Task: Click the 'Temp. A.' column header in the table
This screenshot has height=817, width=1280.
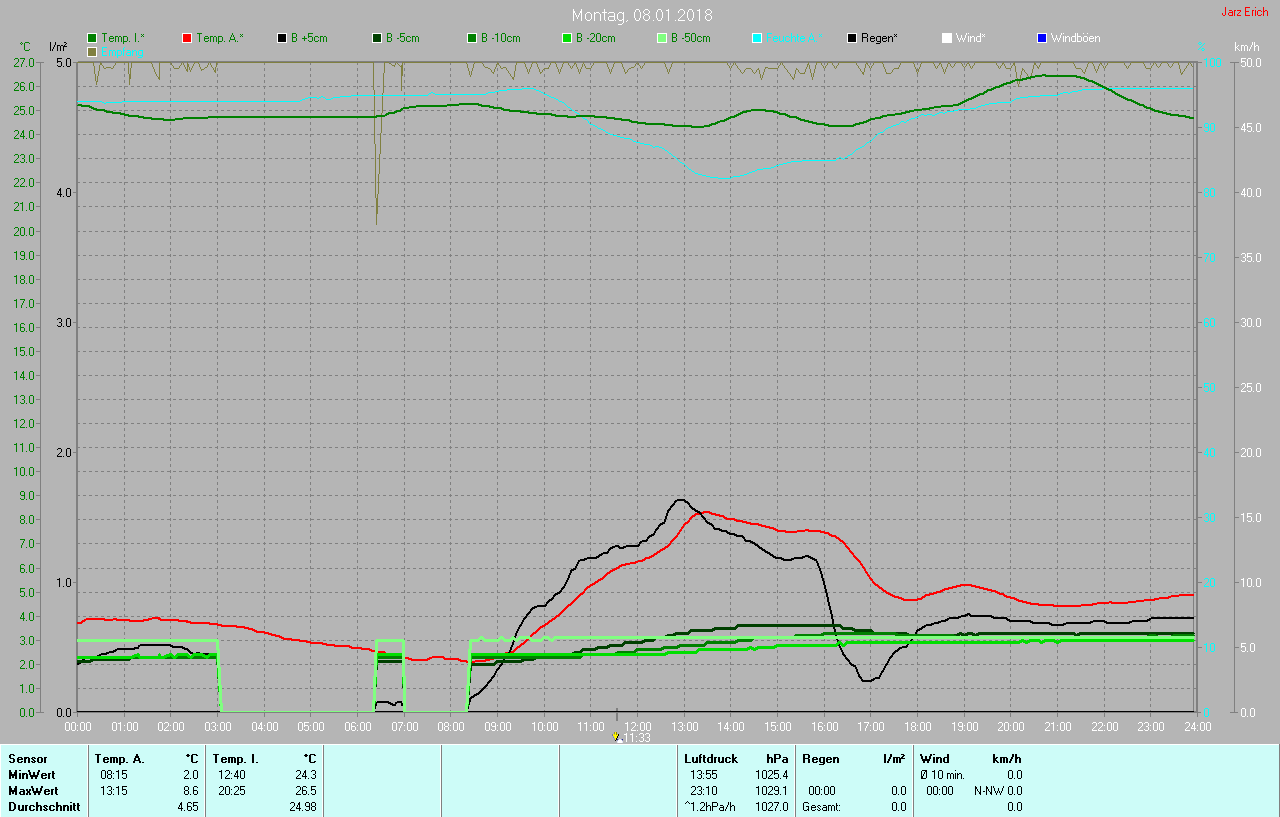Action: pyautogui.click(x=120, y=759)
